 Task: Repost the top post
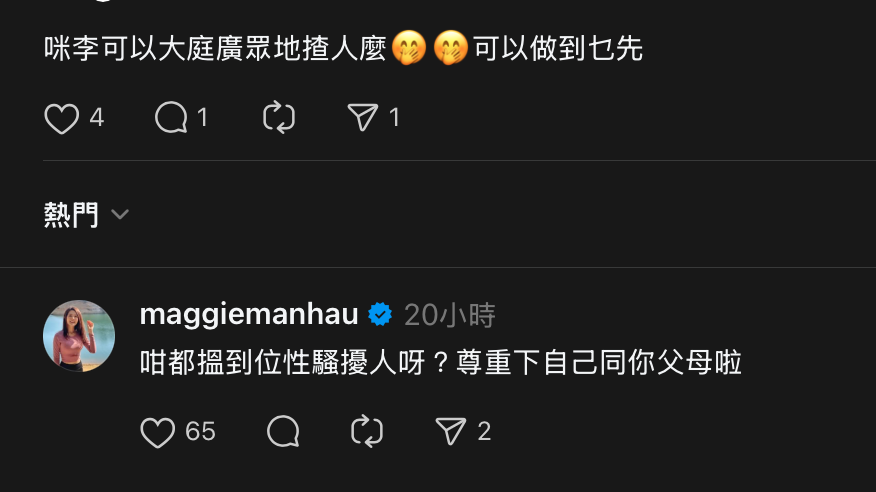point(279,117)
